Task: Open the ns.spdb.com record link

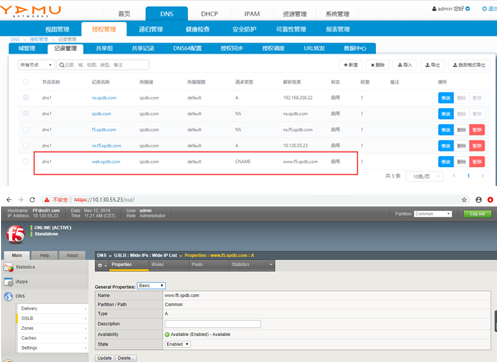Action: click(104, 98)
